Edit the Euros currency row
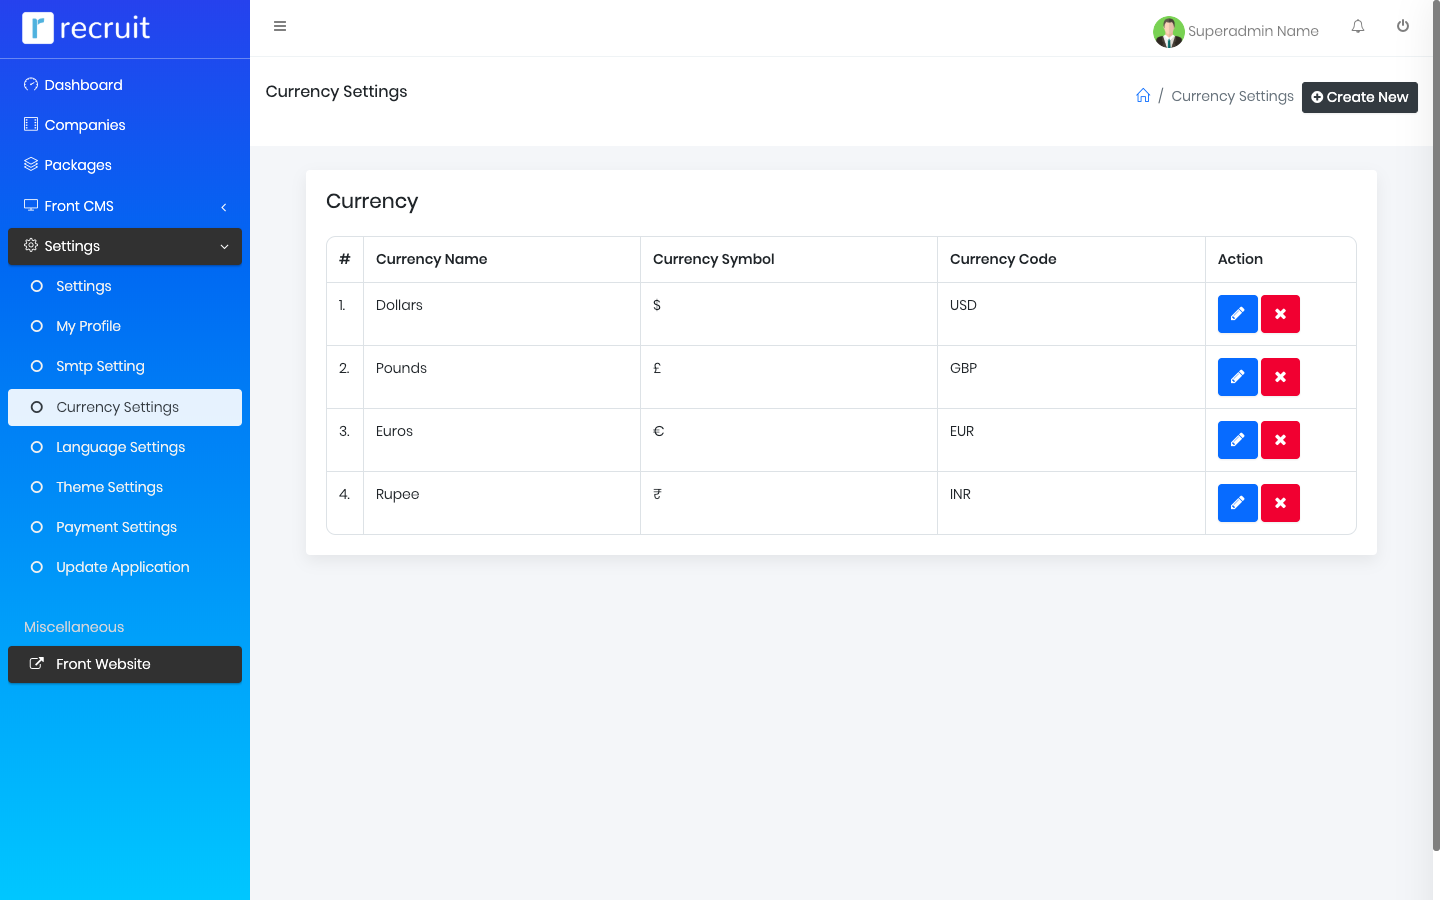The height and width of the screenshot is (900, 1440). click(1237, 440)
